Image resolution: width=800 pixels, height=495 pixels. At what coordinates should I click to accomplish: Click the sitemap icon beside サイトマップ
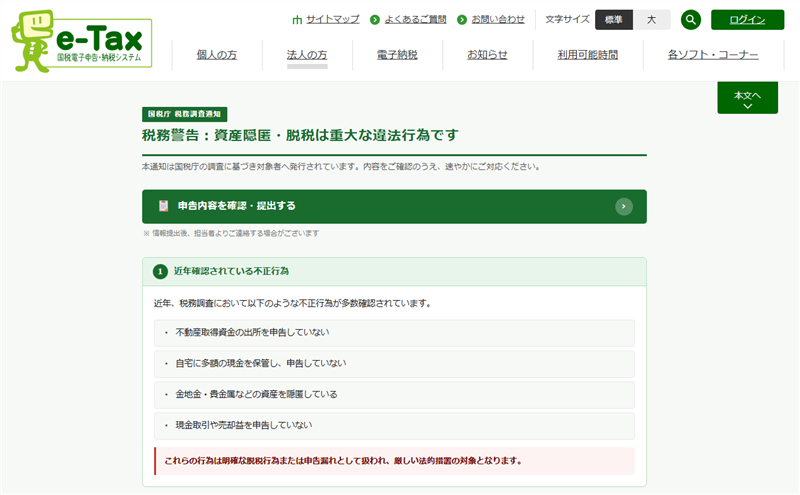pyautogui.click(x=297, y=20)
